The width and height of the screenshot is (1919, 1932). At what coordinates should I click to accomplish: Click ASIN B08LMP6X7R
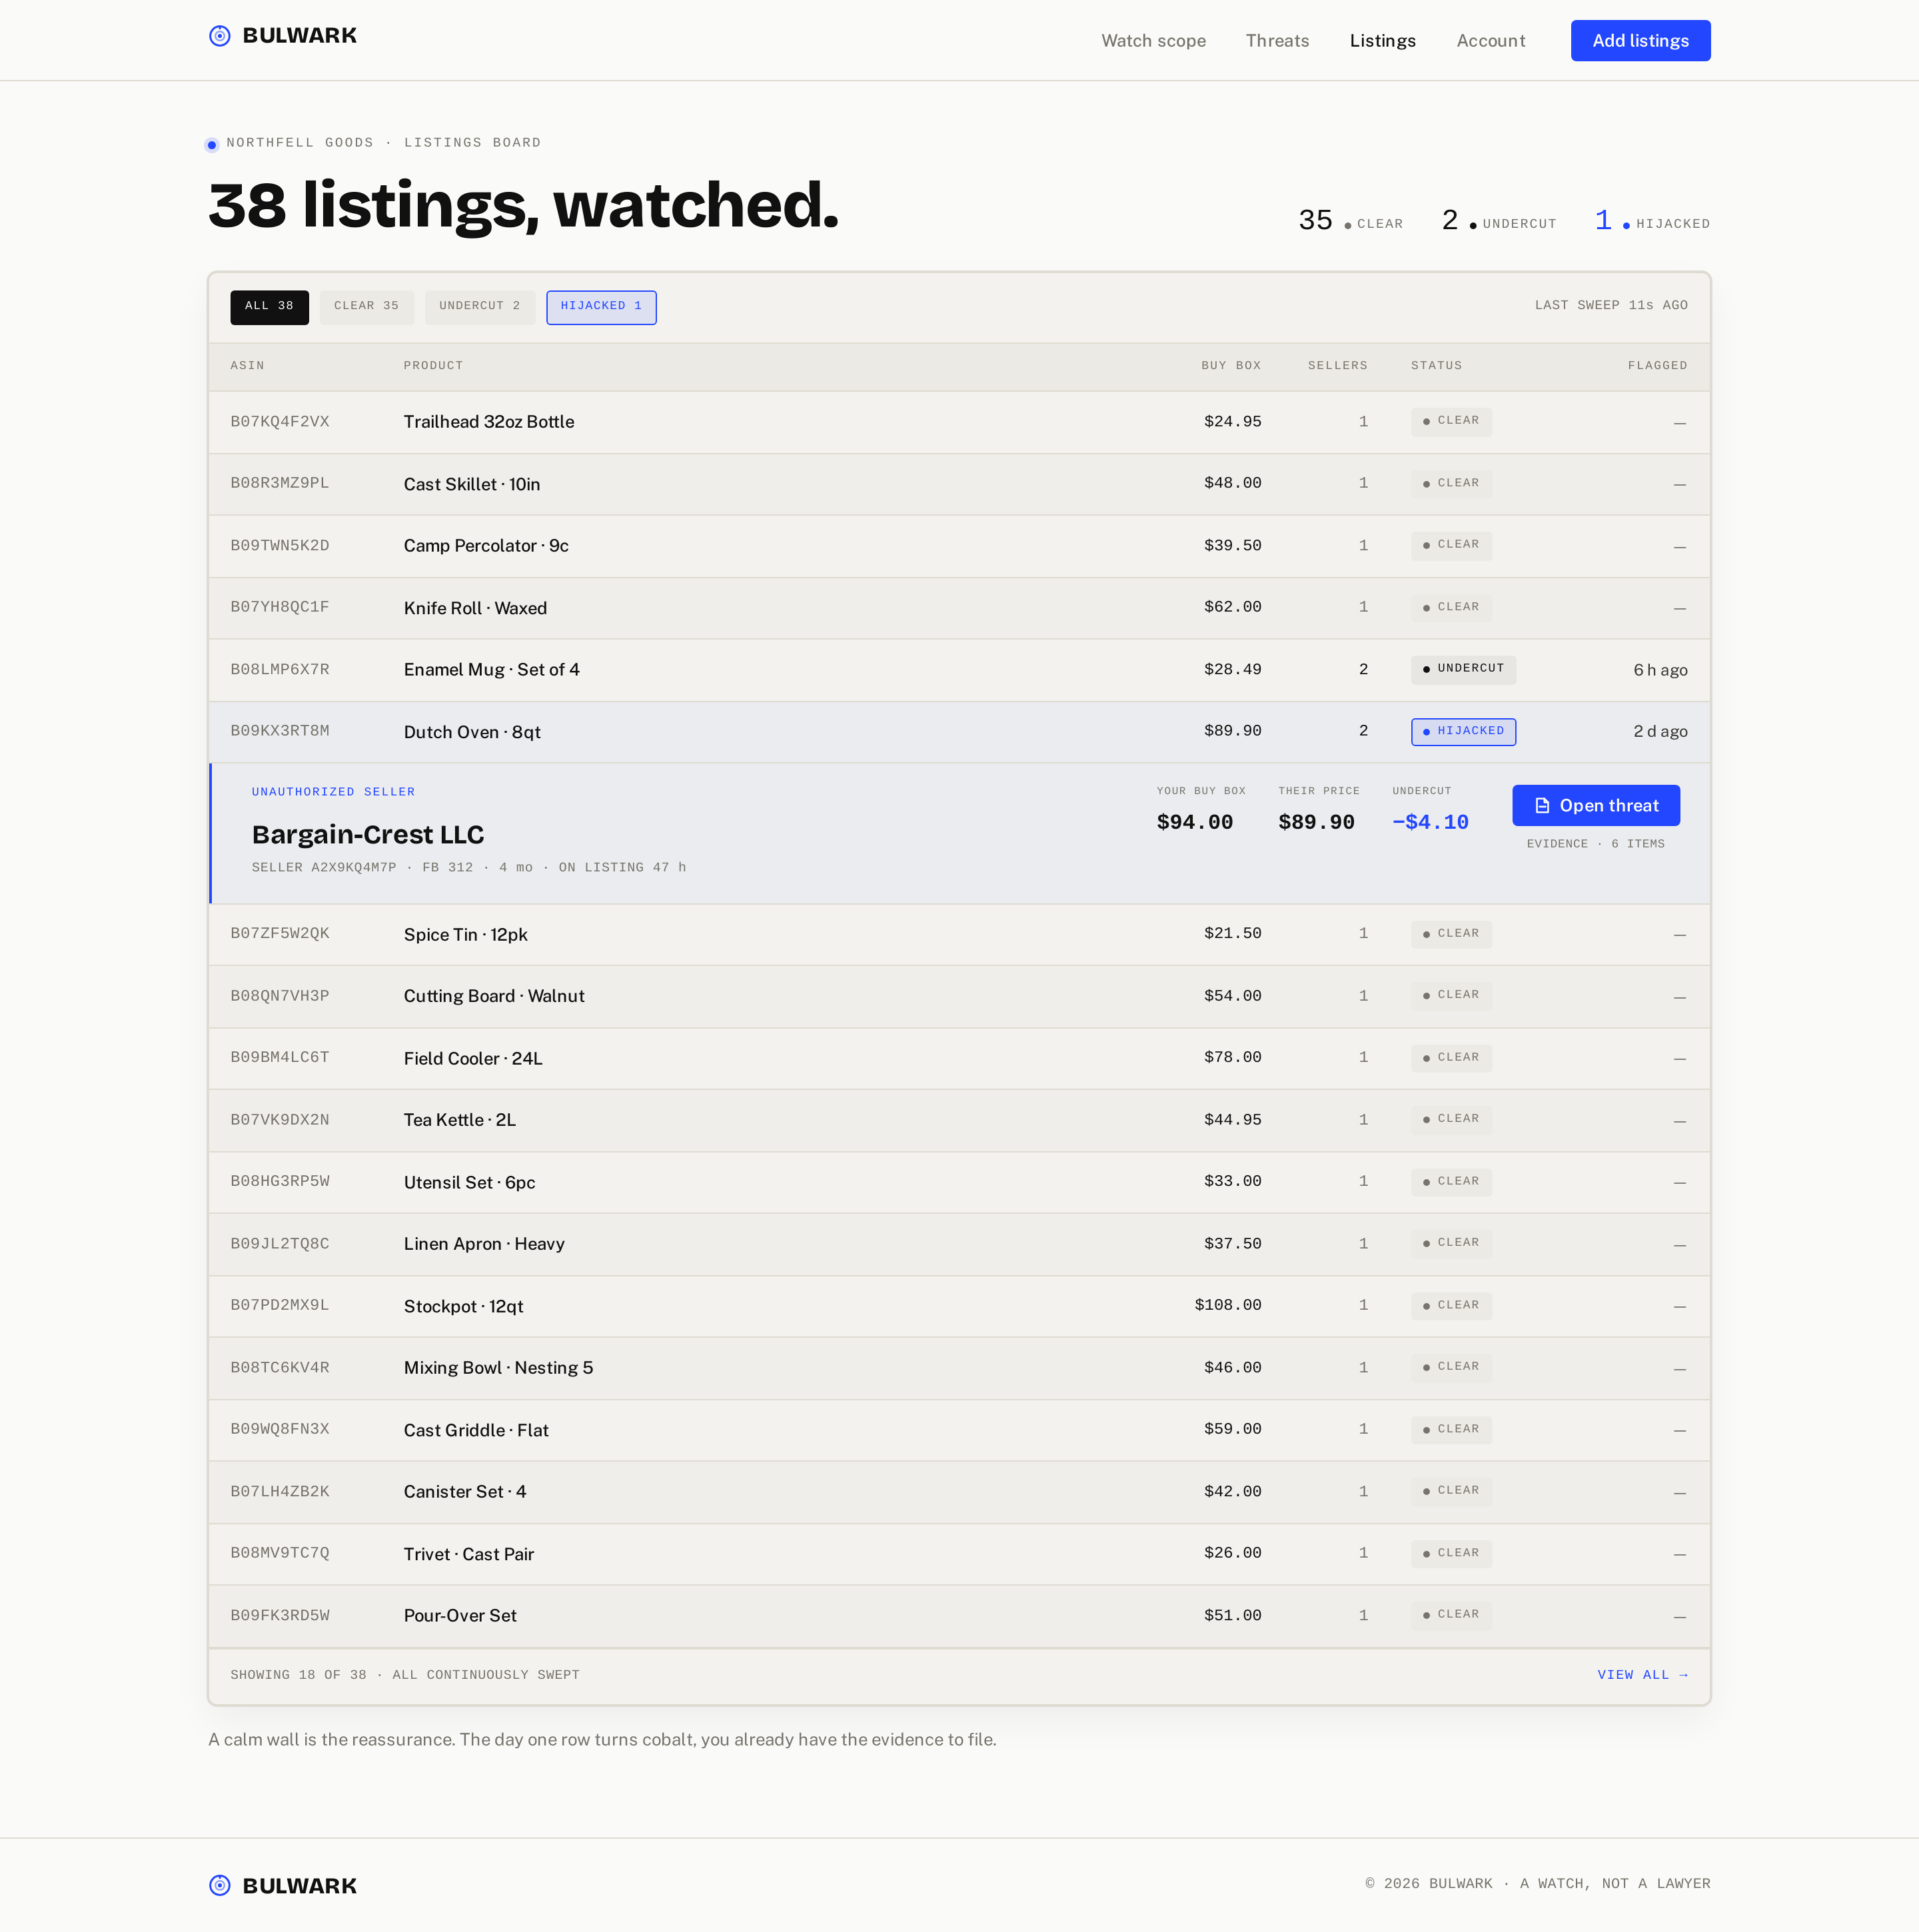[279, 670]
